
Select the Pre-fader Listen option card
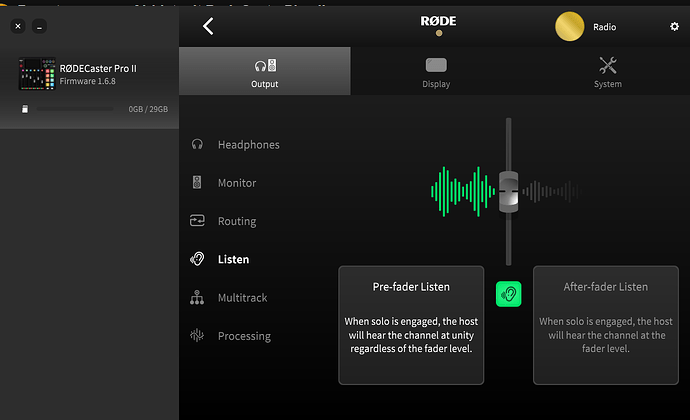click(x=411, y=325)
